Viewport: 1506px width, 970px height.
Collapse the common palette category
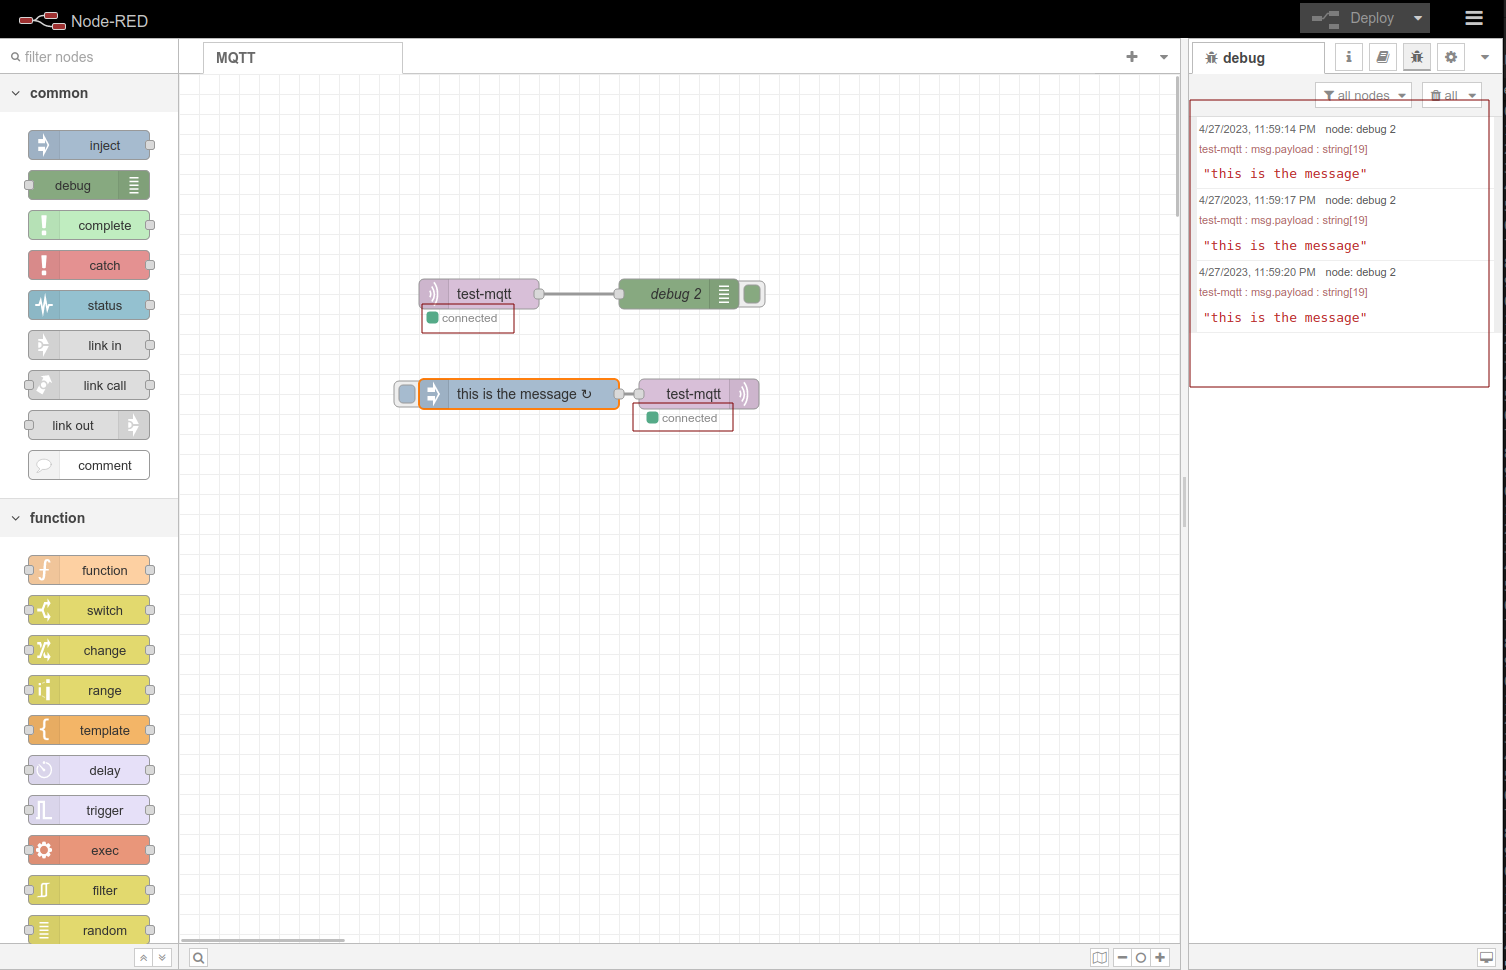(x=16, y=93)
